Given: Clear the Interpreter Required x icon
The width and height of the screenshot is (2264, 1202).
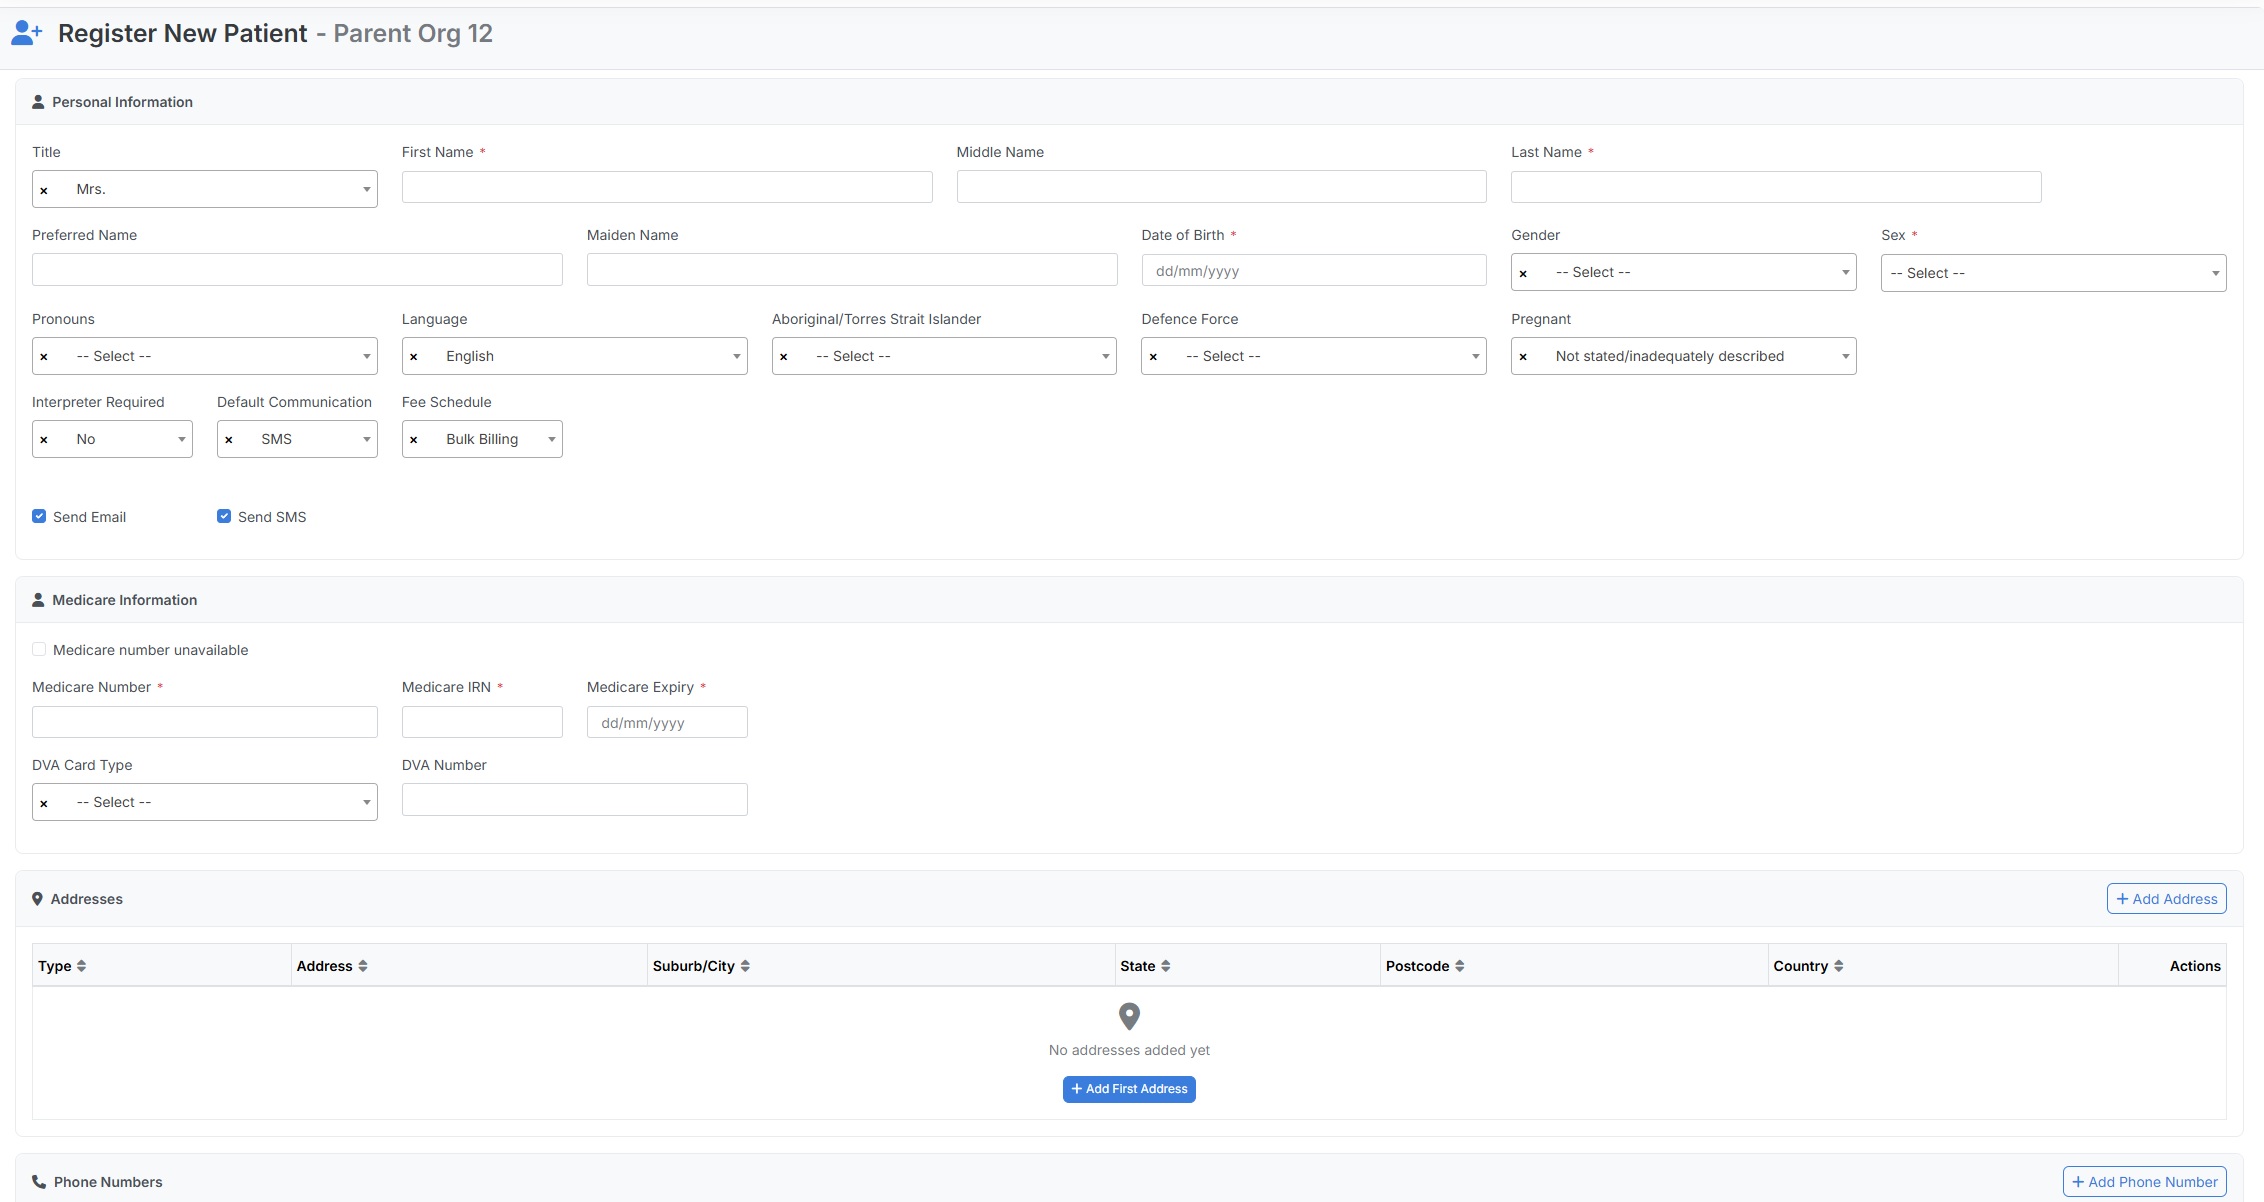Looking at the screenshot, I should click(x=44, y=440).
